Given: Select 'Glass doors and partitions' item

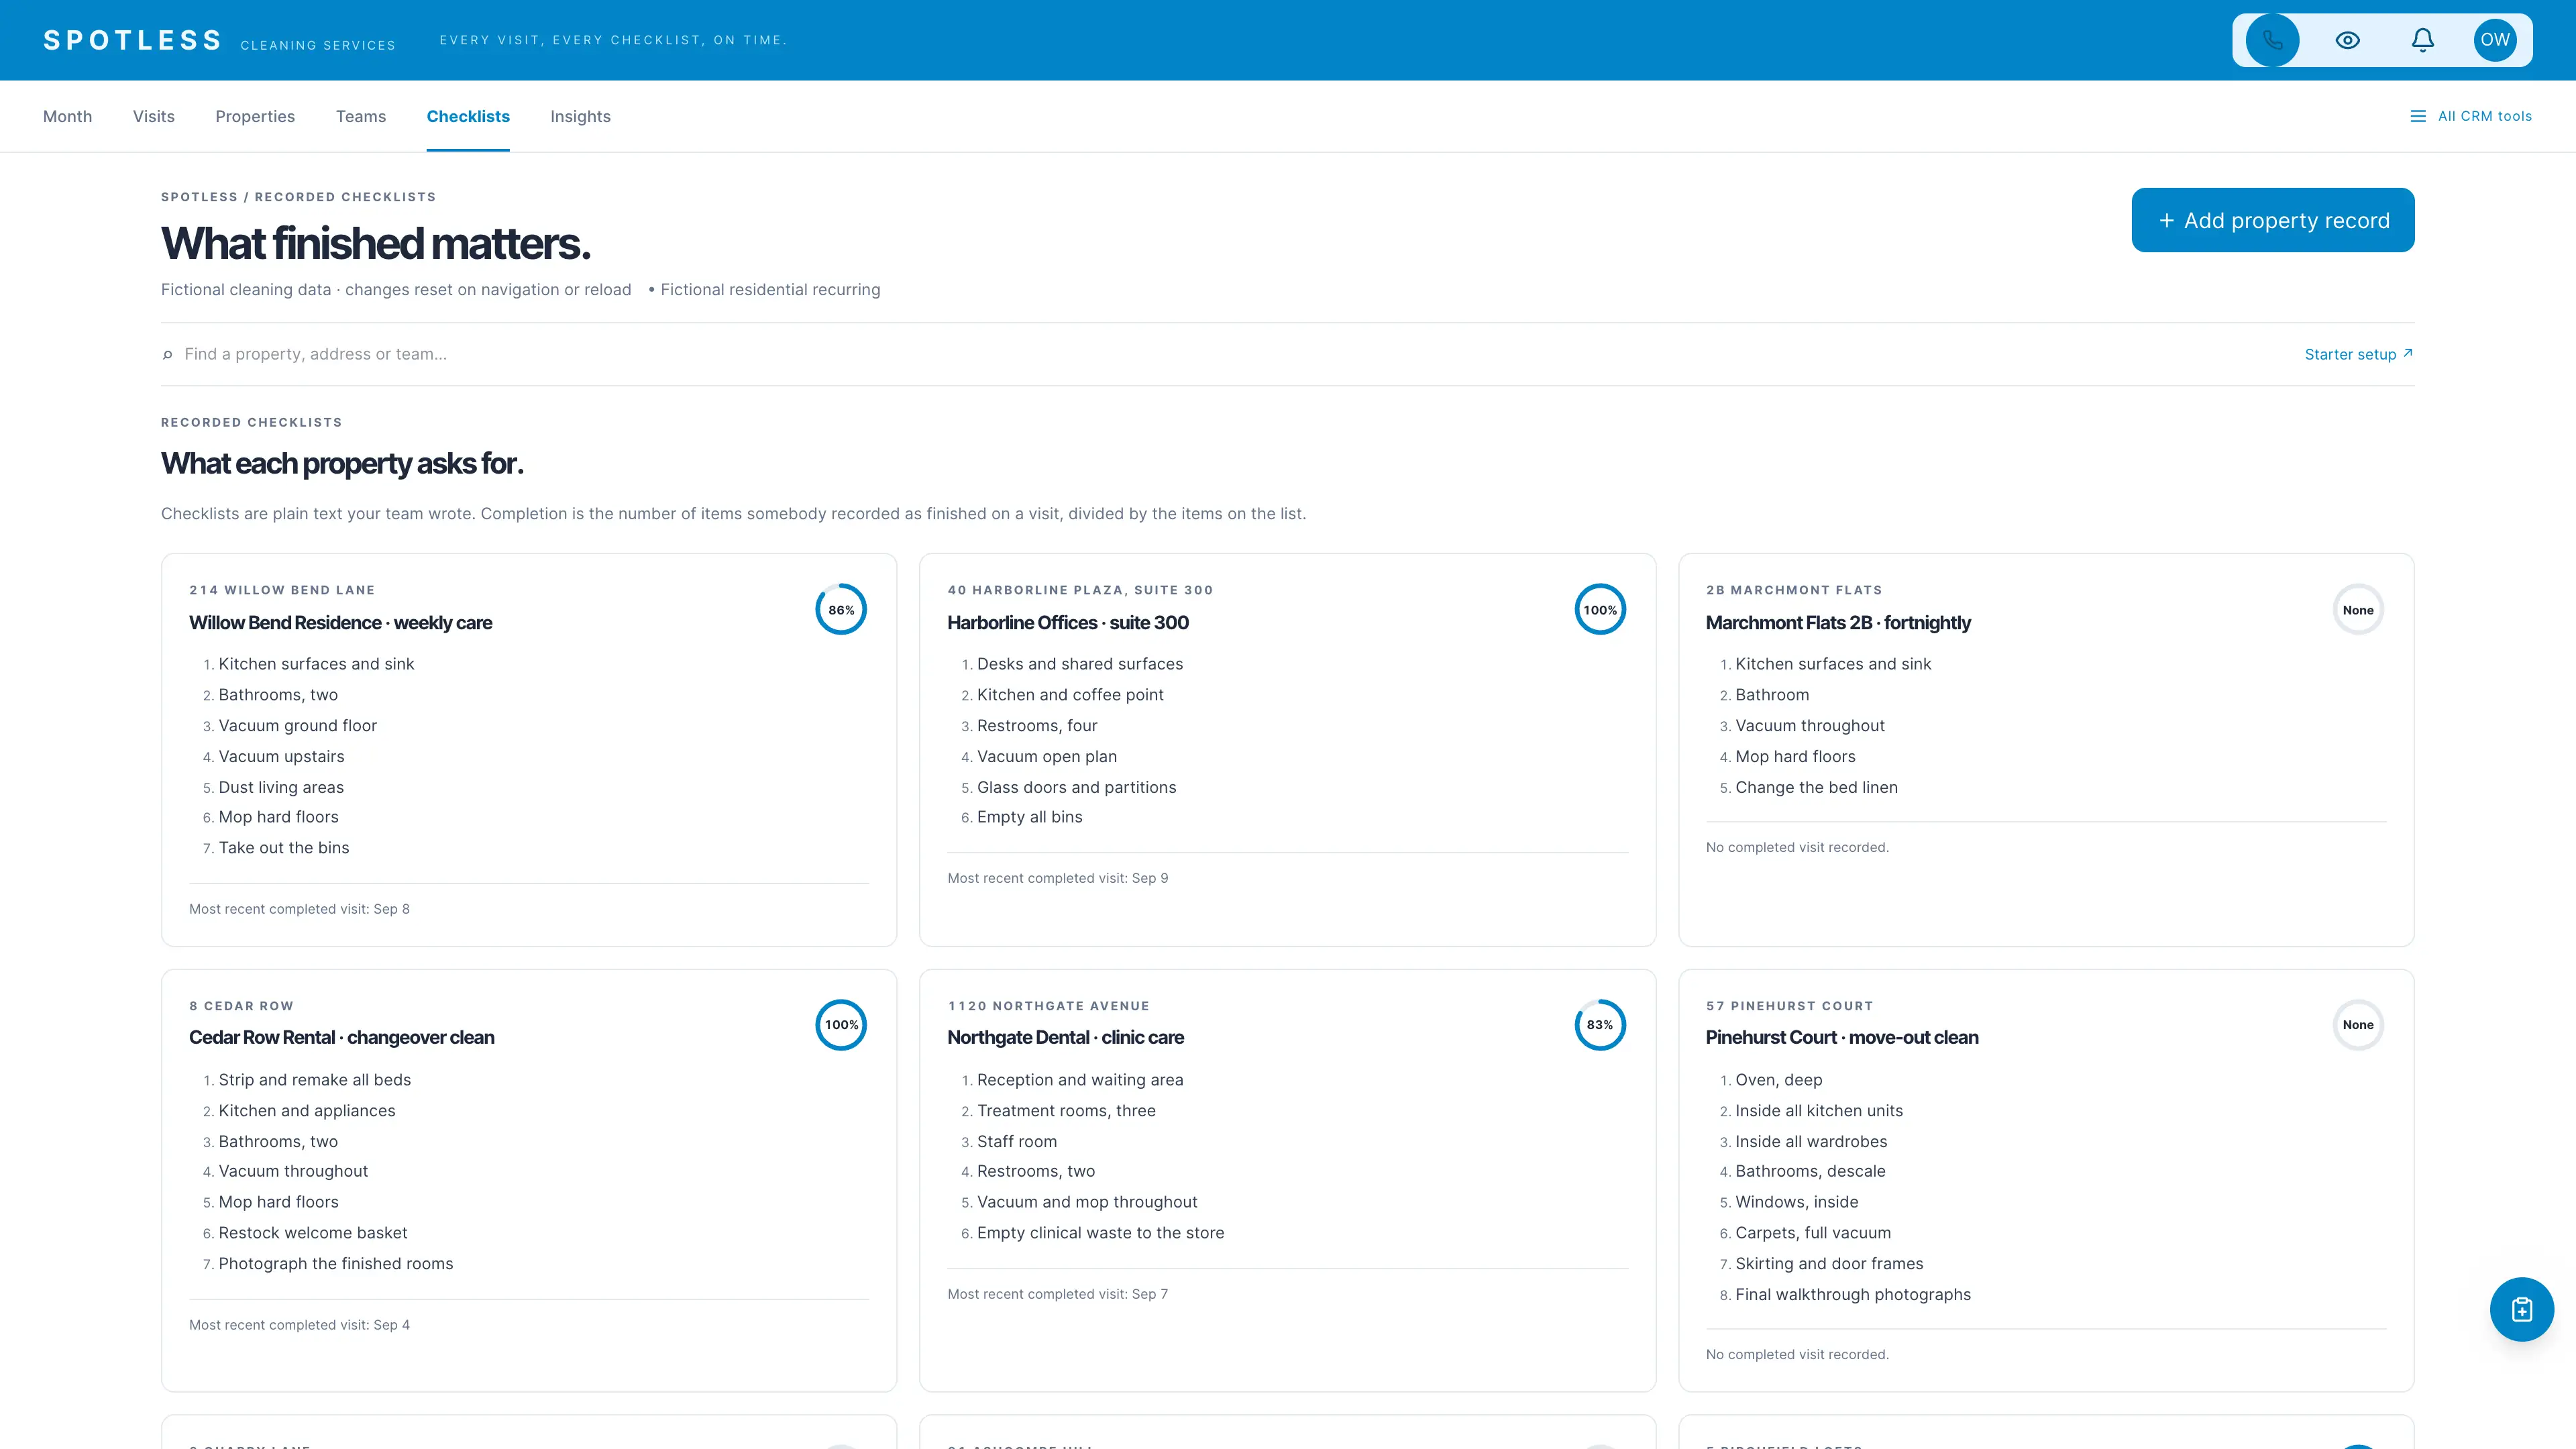Looking at the screenshot, I should (1076, 788).
